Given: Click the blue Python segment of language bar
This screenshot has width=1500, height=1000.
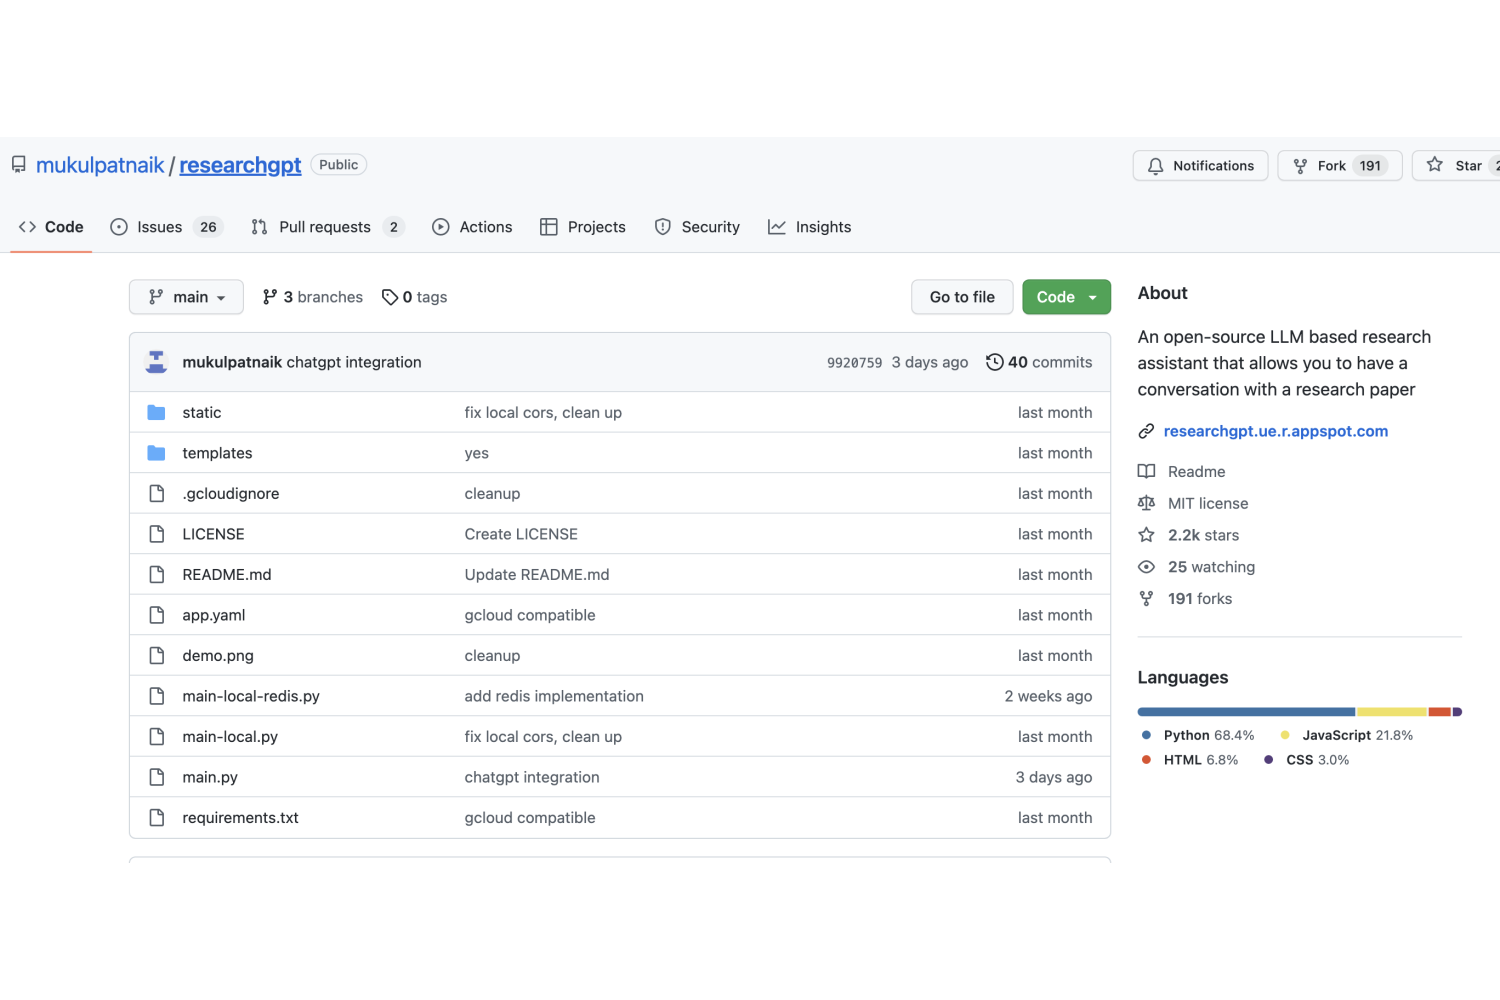Looking at the screenshot, I should pos(1246,712).
